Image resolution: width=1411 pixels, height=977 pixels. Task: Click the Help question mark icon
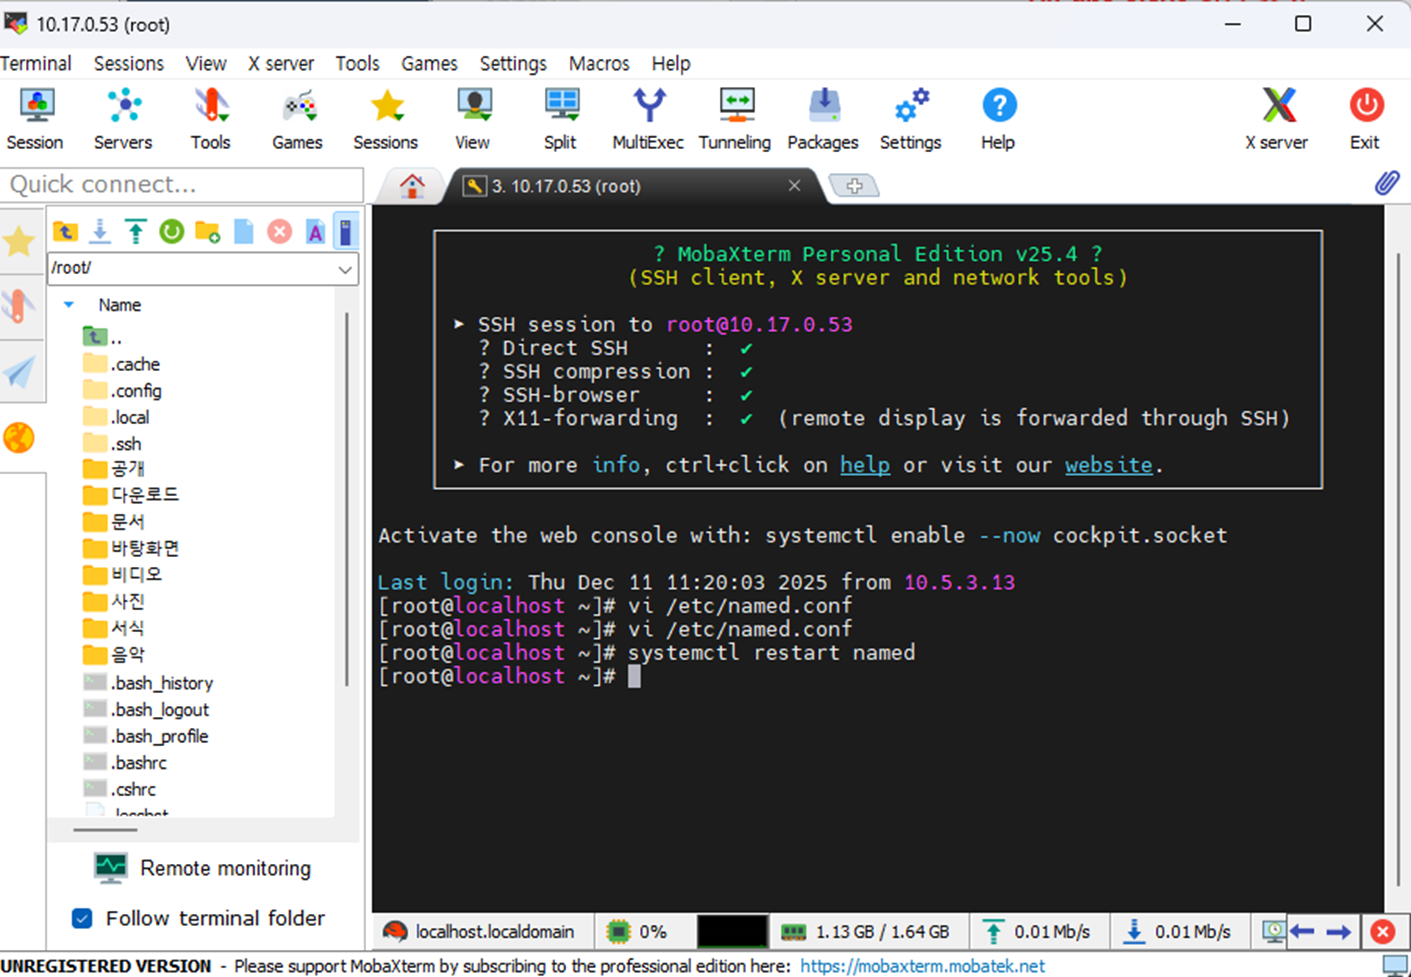pos(998,119)
